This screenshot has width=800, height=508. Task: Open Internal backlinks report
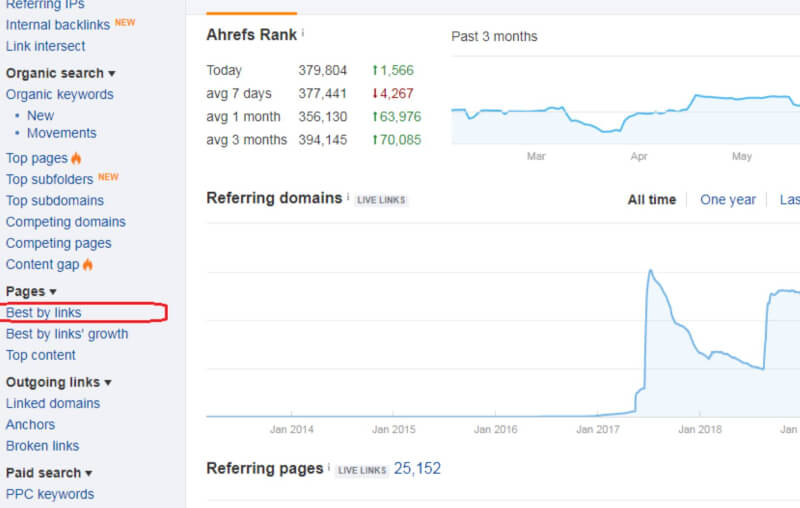(58, 25)
